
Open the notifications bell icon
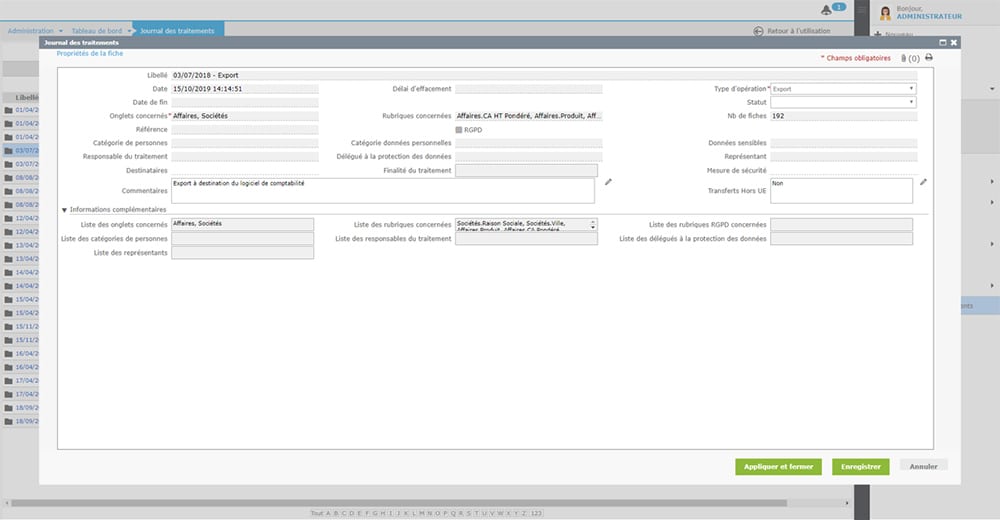coord(827,10)
